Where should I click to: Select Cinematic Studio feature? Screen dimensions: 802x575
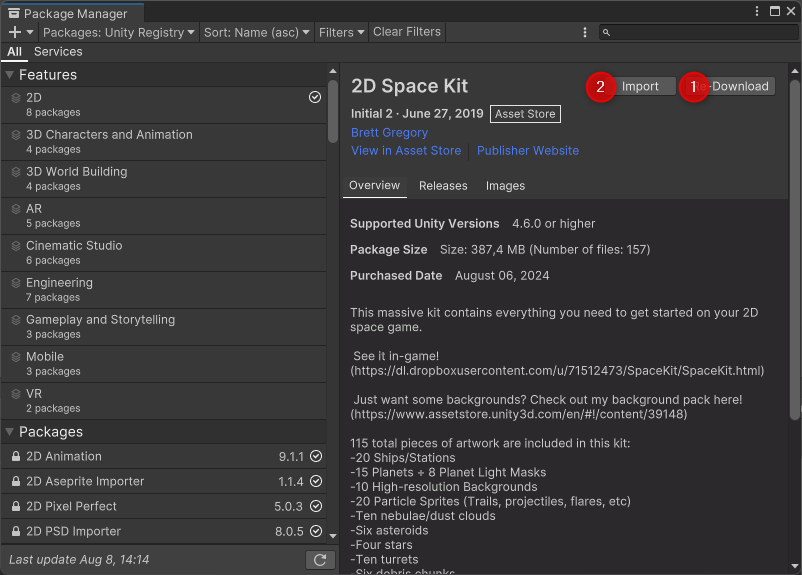tap(164, 253)
